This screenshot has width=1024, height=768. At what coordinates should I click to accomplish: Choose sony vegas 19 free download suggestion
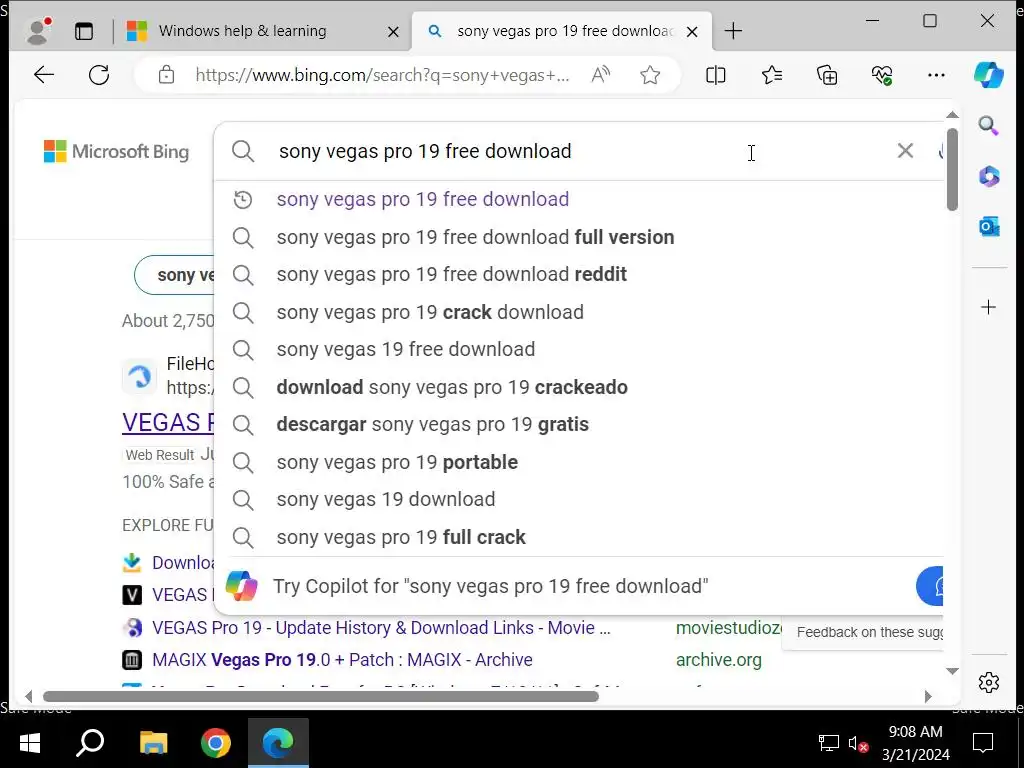point(578,349)
